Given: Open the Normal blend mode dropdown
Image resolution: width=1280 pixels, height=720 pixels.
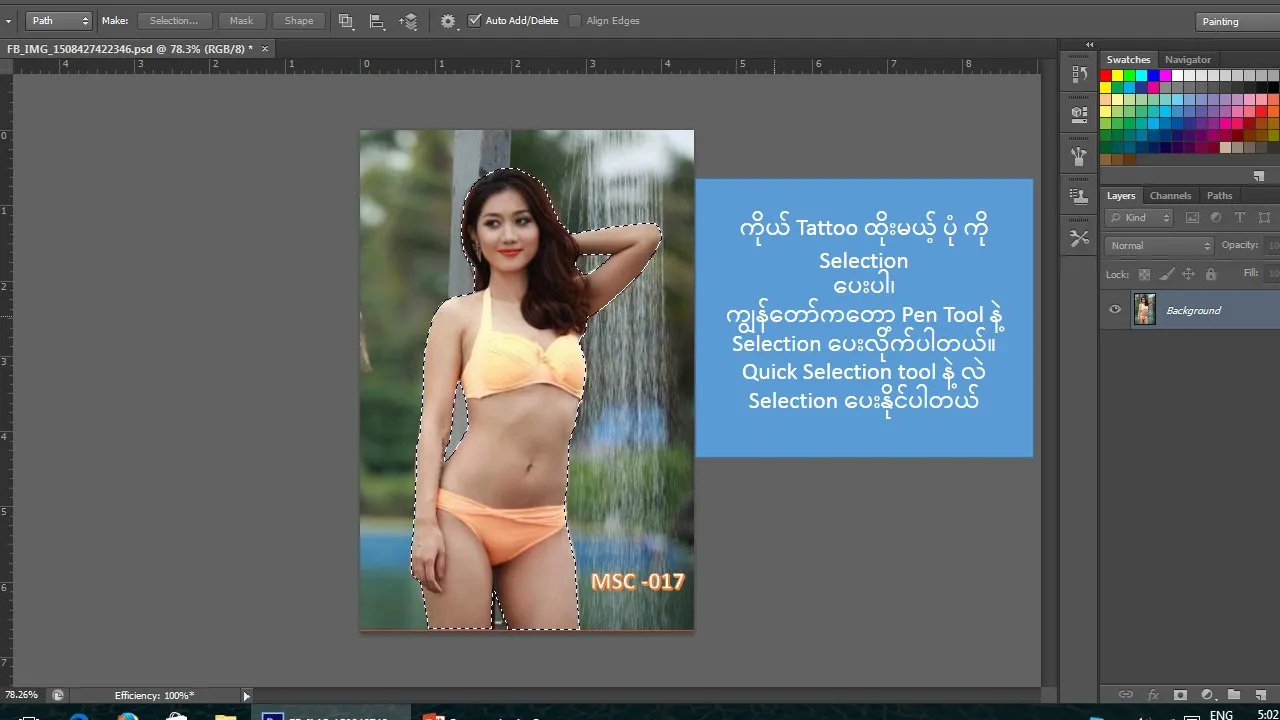Looking at the screenshot, I should [1159, 245].
